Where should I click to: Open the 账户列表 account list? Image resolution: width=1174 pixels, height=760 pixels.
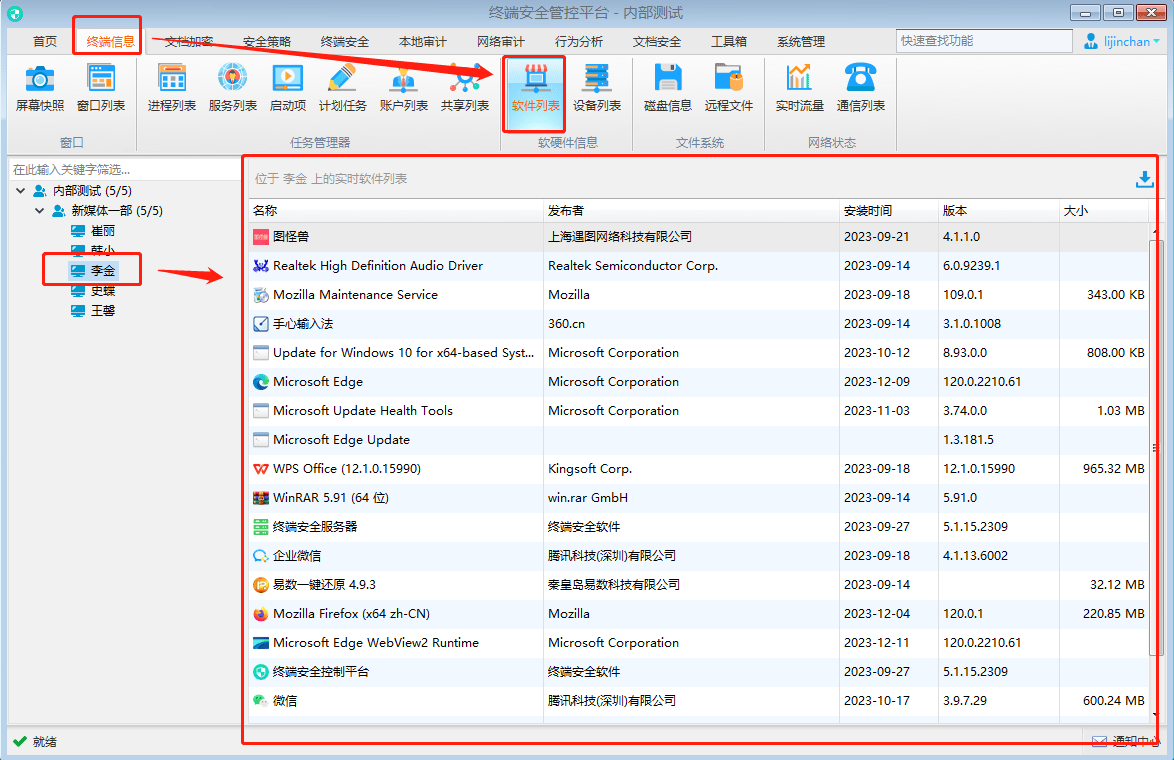tap(404, 88)
